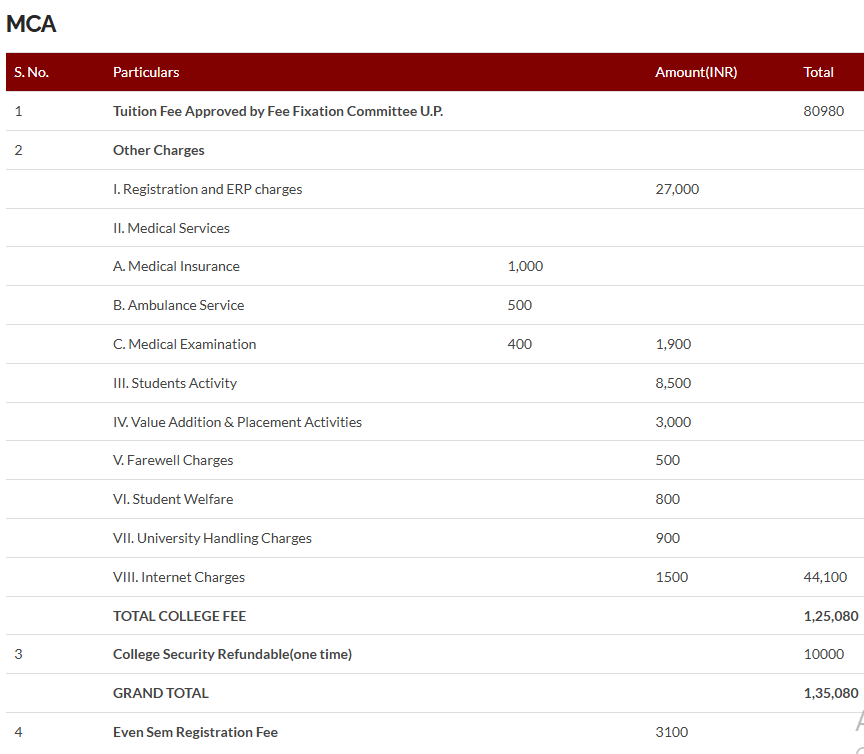864x754 pixels.
Task: Select the Ambulance Service label
Action: click(x=179, y=305)
